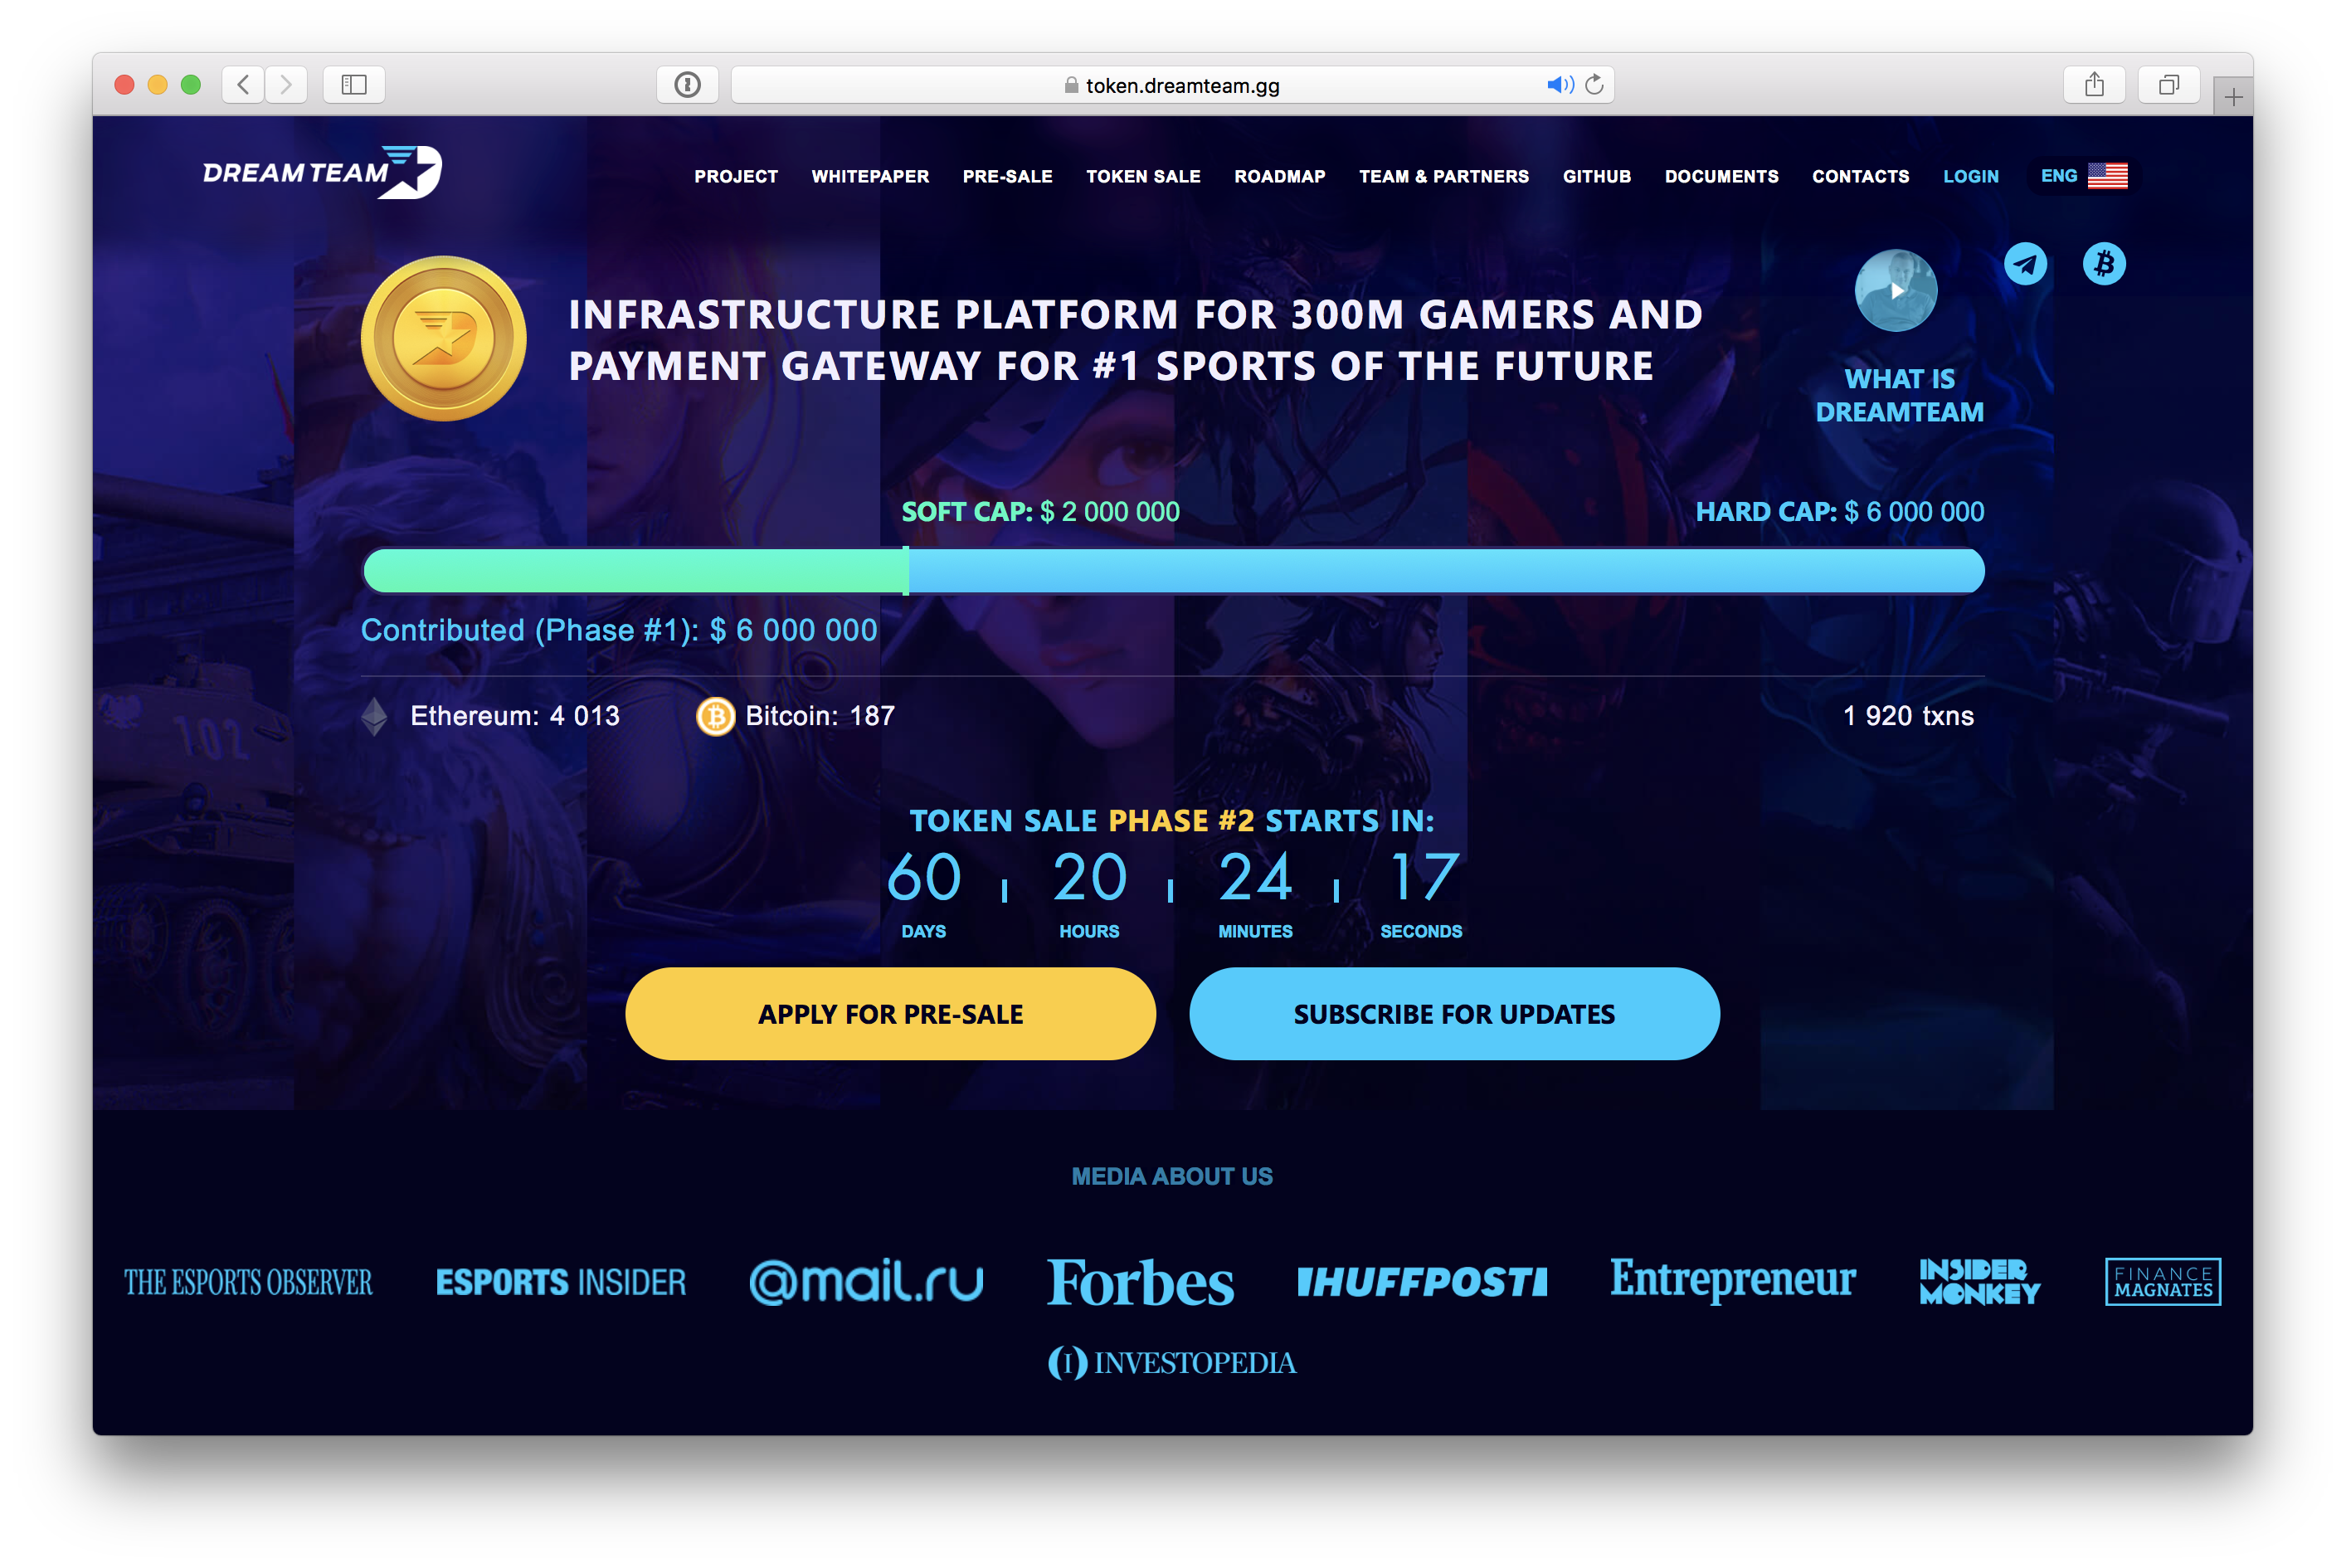This screenshot has height=1568, width=2346.
Task: Open the Insider Monkey media logo
Action: pyautogui.click(x=1979, y=1282)
